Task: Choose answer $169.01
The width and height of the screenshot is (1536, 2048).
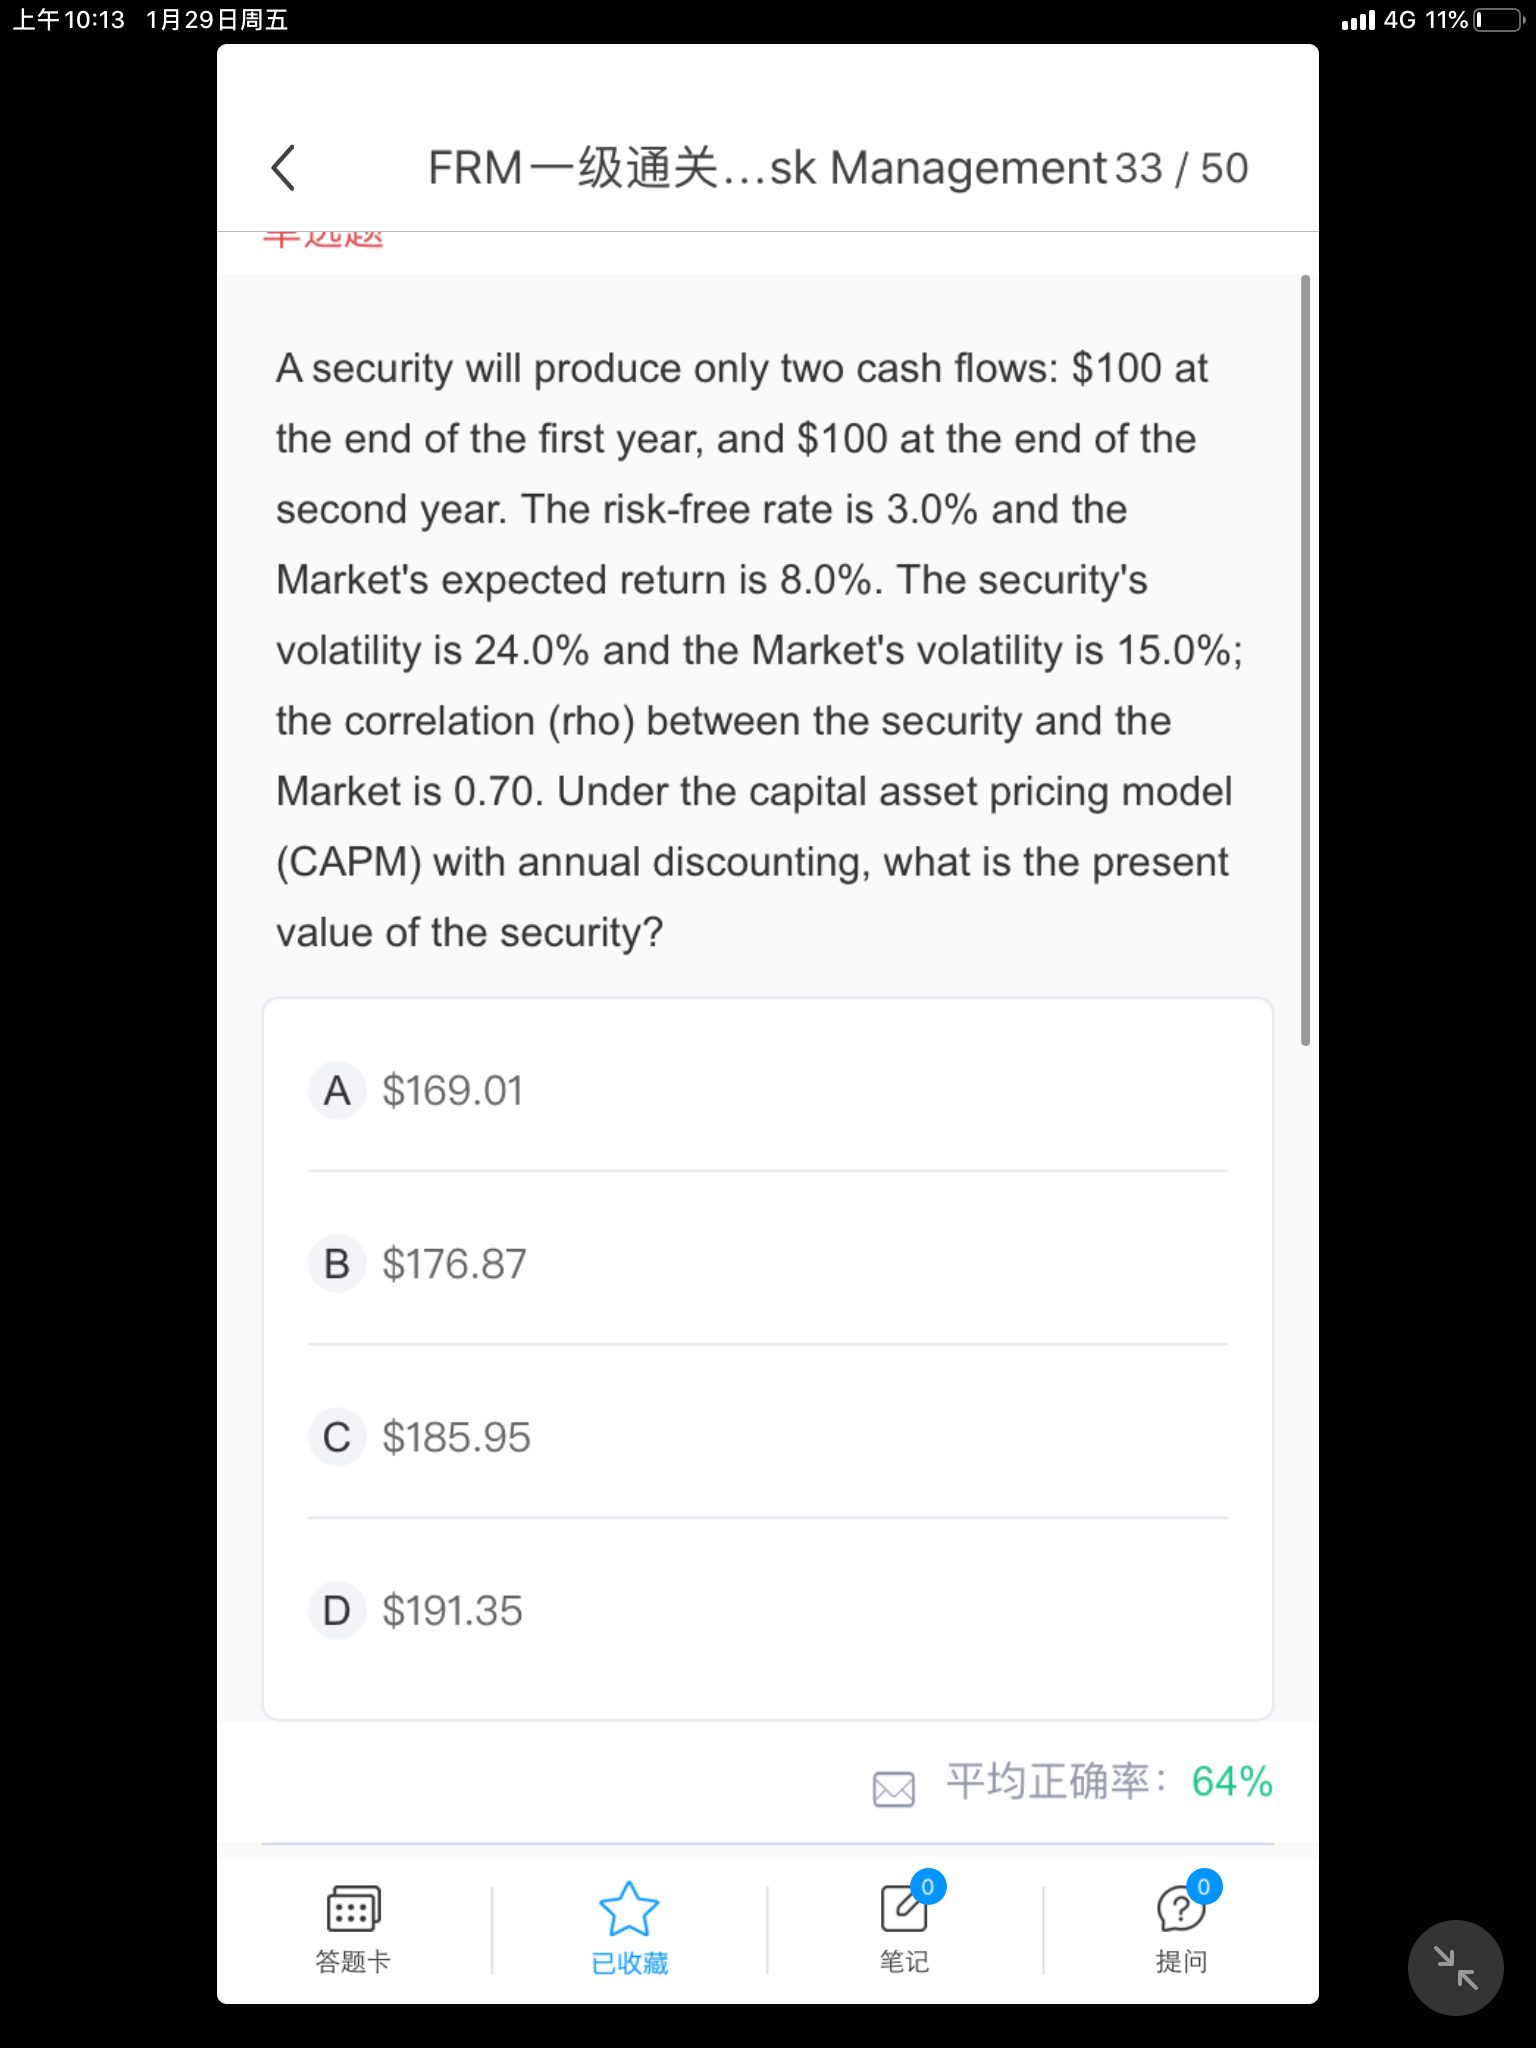Action: tap(453, 1090)
